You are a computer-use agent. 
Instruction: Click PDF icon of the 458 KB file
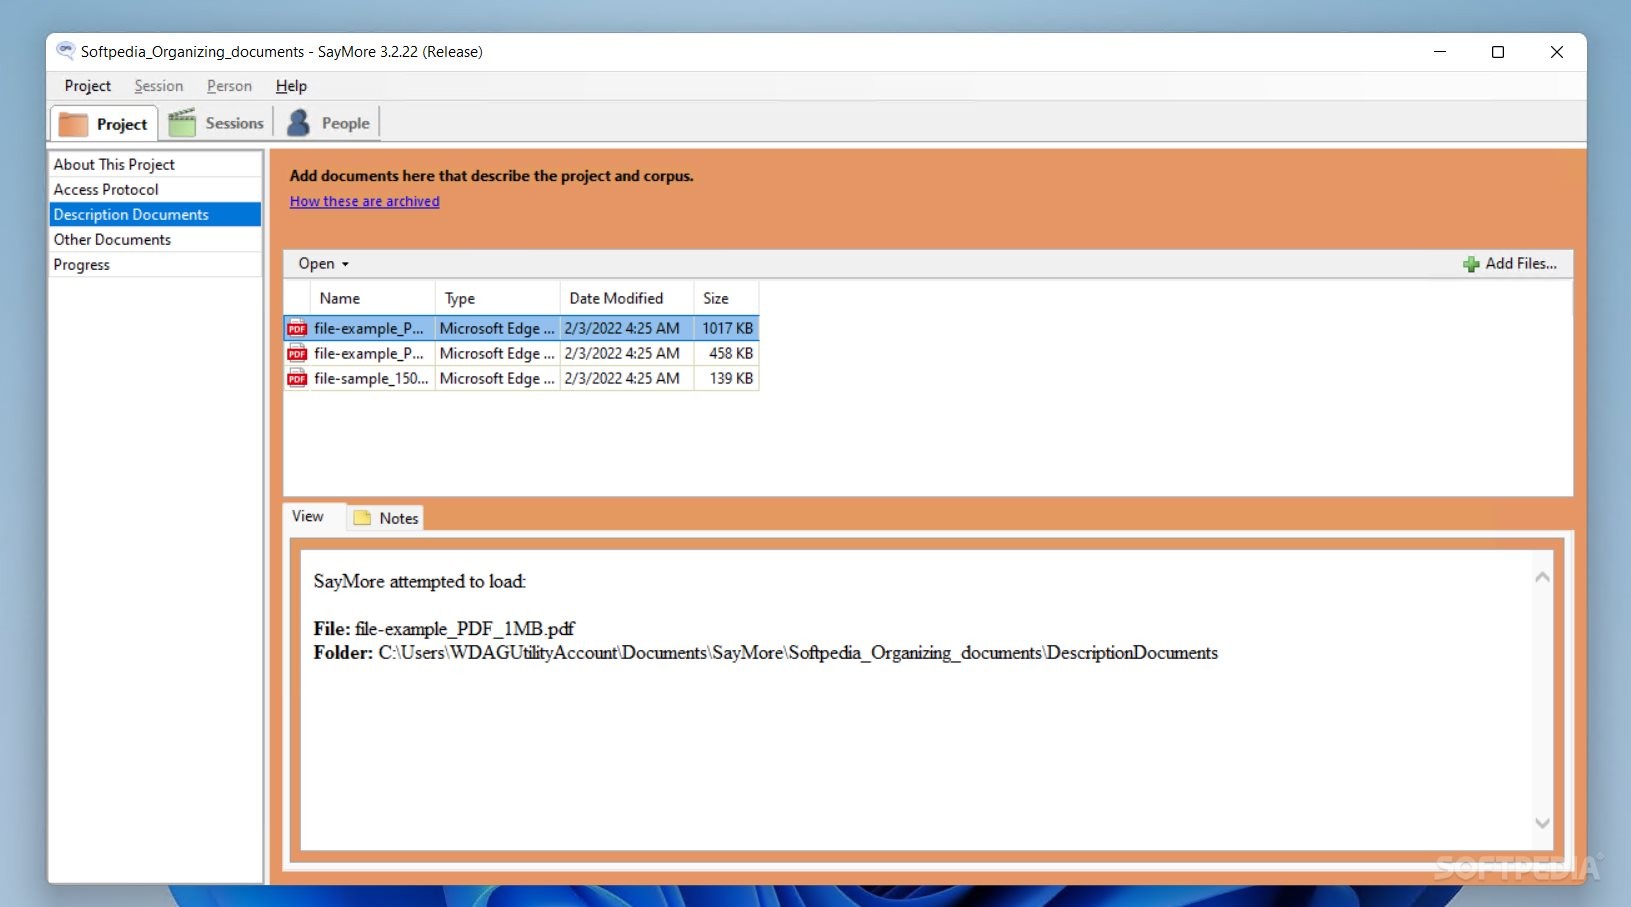(297, 353)
